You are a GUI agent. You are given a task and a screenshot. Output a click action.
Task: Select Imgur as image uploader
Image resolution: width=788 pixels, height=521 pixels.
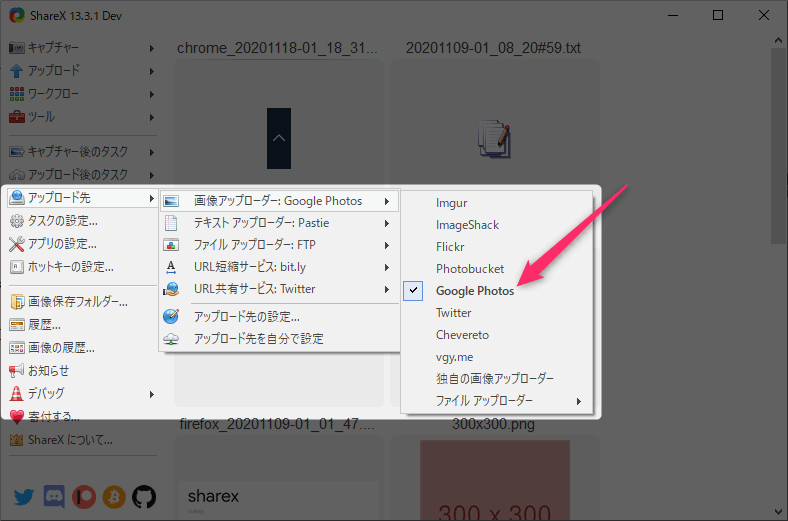coord(451,203)
